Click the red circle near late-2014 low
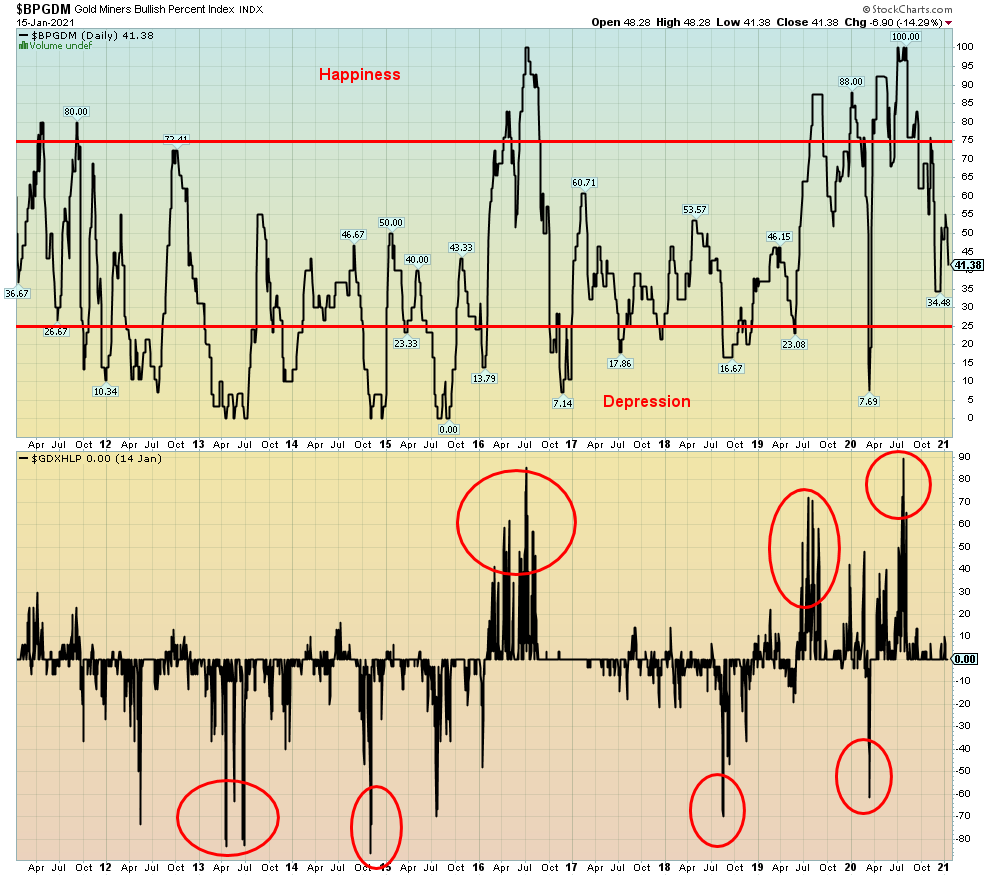 click(376, 827)
